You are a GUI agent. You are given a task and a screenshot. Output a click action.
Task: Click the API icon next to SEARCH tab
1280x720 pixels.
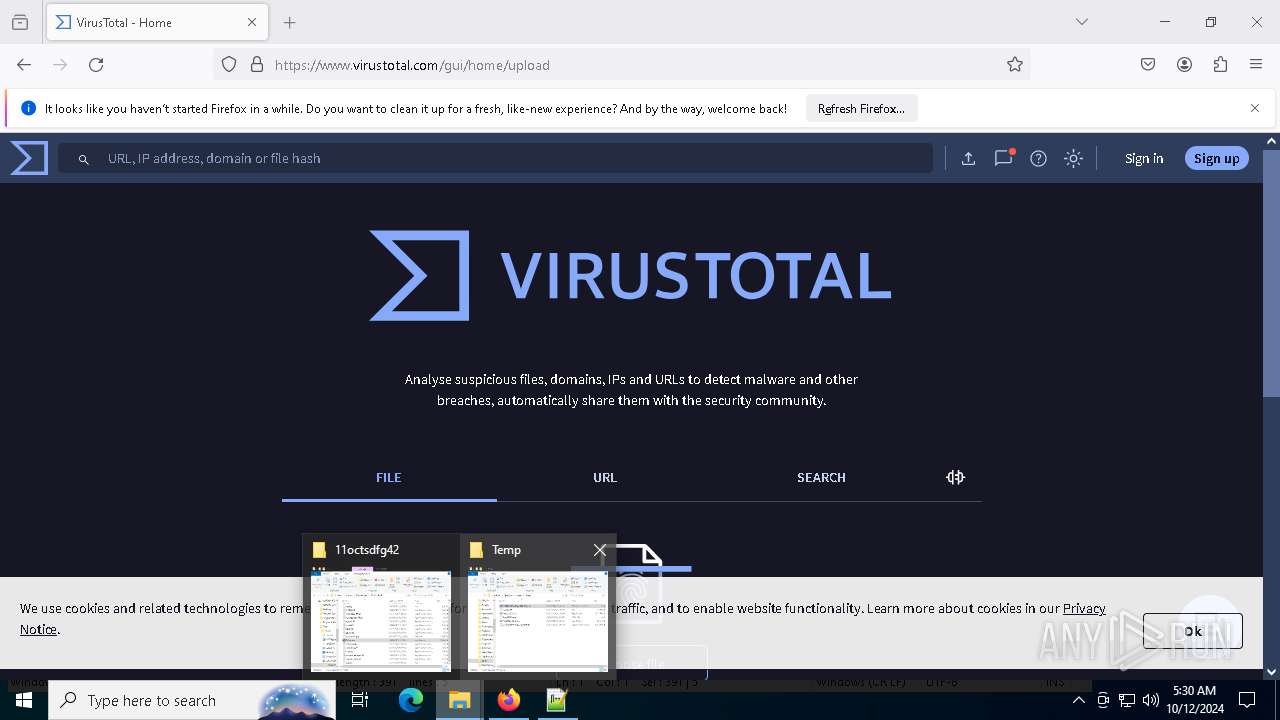tap(955, 478)
